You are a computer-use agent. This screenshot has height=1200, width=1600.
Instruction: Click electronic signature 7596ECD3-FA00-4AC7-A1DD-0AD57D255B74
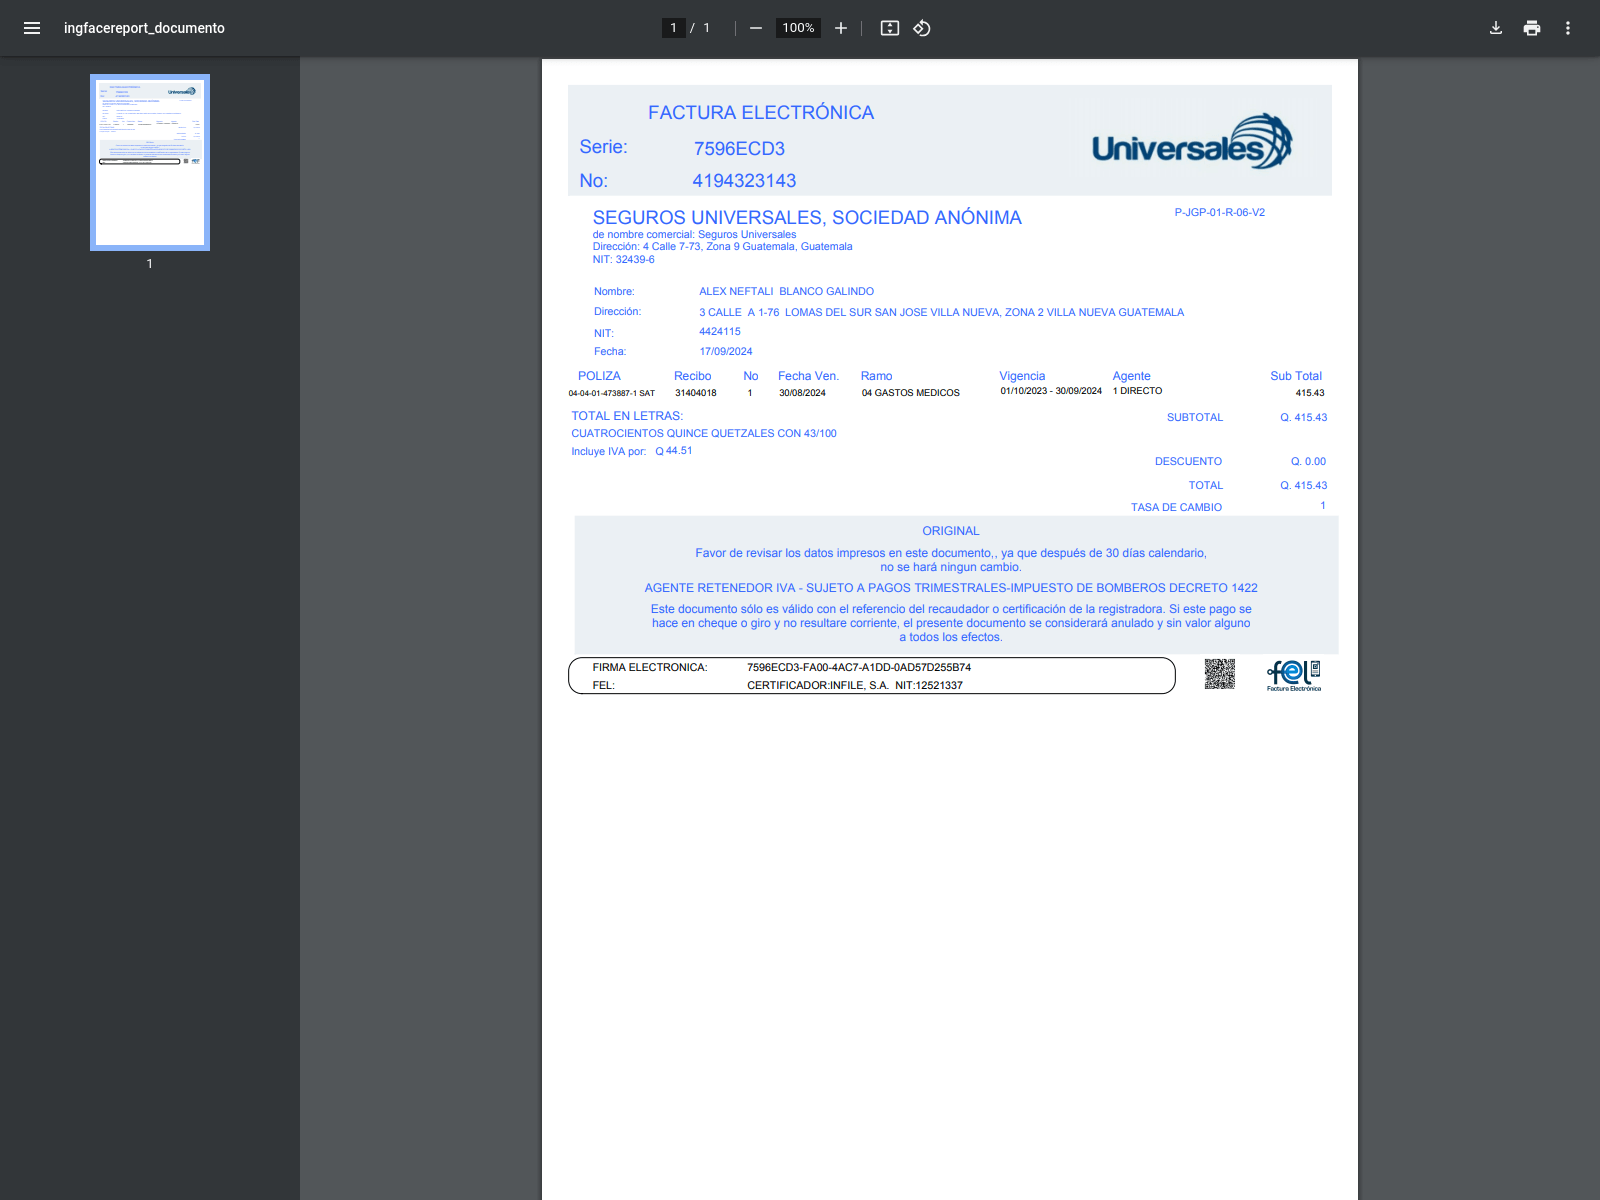point(859,668)
